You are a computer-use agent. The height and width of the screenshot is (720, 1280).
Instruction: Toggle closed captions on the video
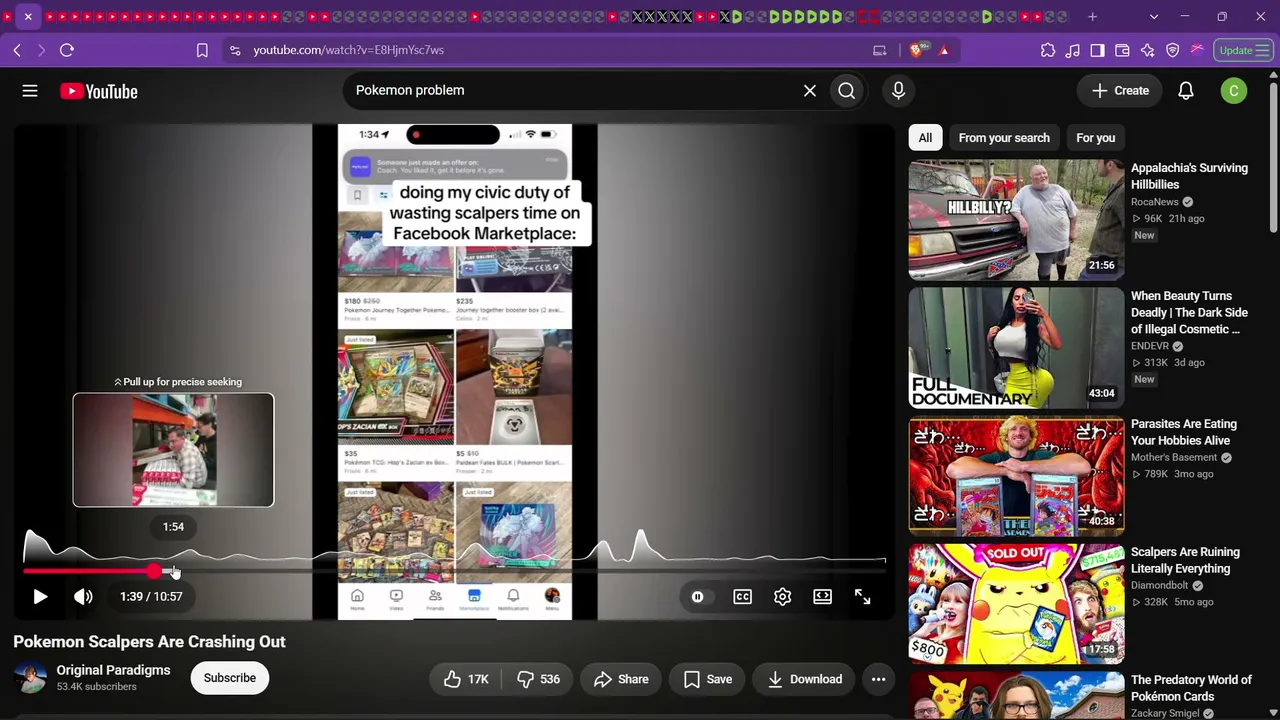pyautogui.click(x=742, y=597)
